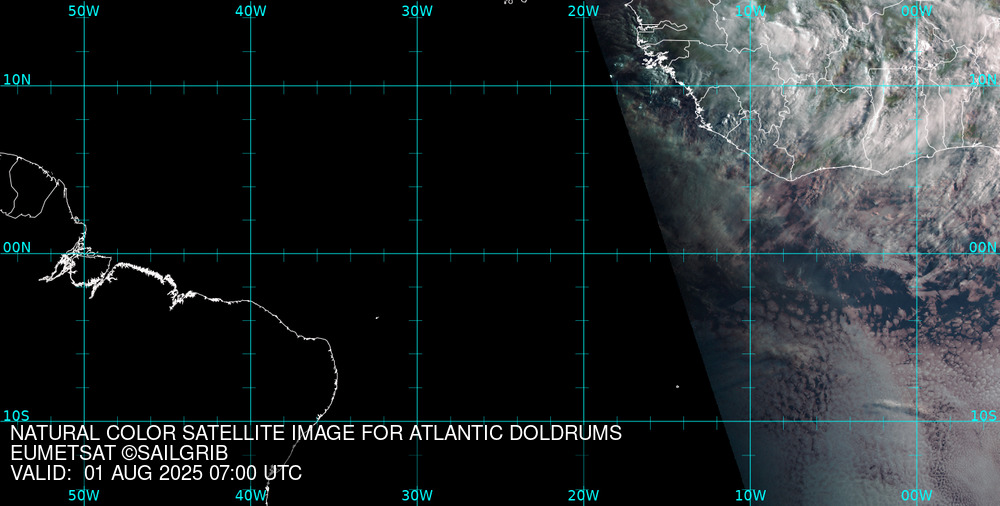This screenshot has height=506, width=1000.
Task: Click the 40W label along the top edge
Action: tap(251, 11)
